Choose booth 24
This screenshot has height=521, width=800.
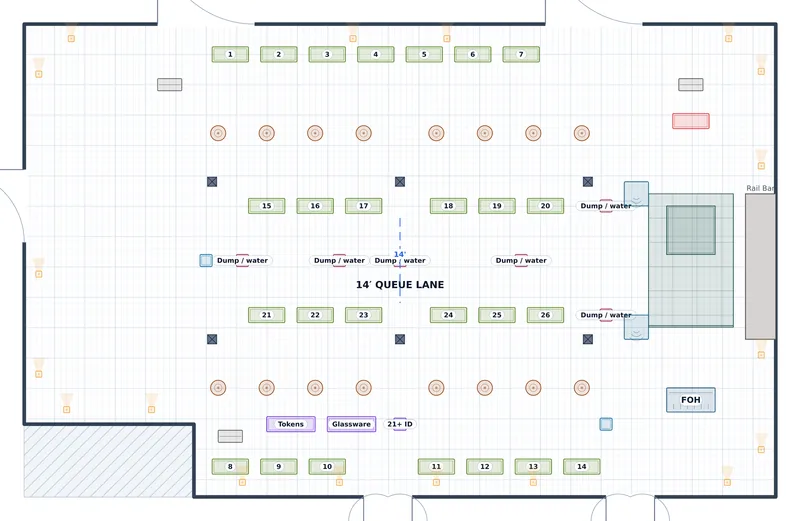click(448, 315)
